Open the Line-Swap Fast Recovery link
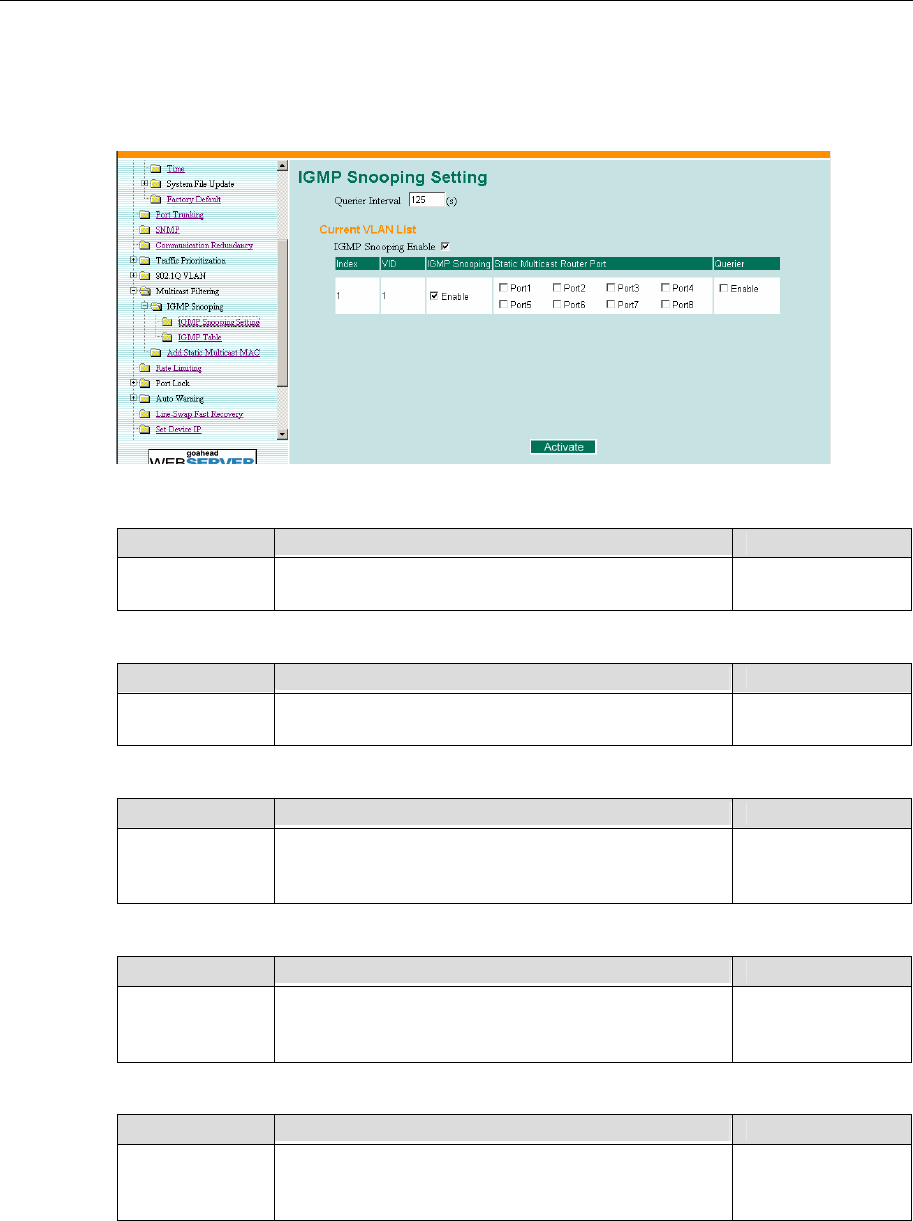The height and width of the screenshot is (1221, 913). pyautogui.click(x=199, y=414)
